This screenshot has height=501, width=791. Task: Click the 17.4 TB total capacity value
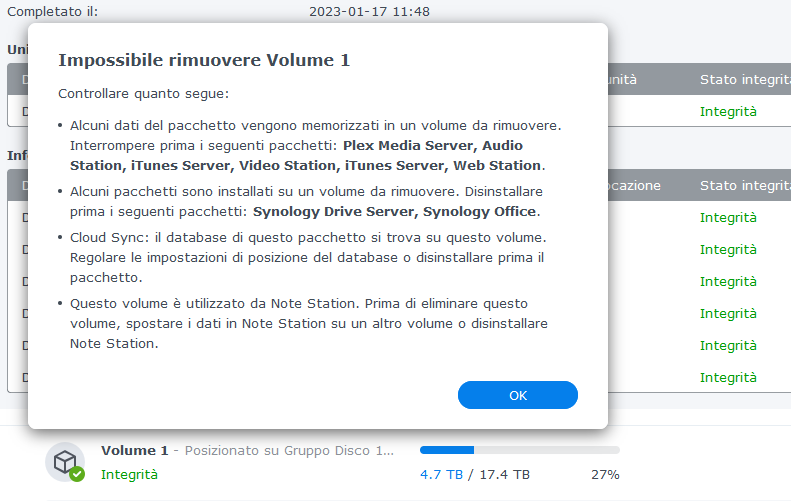click(504, 474)
